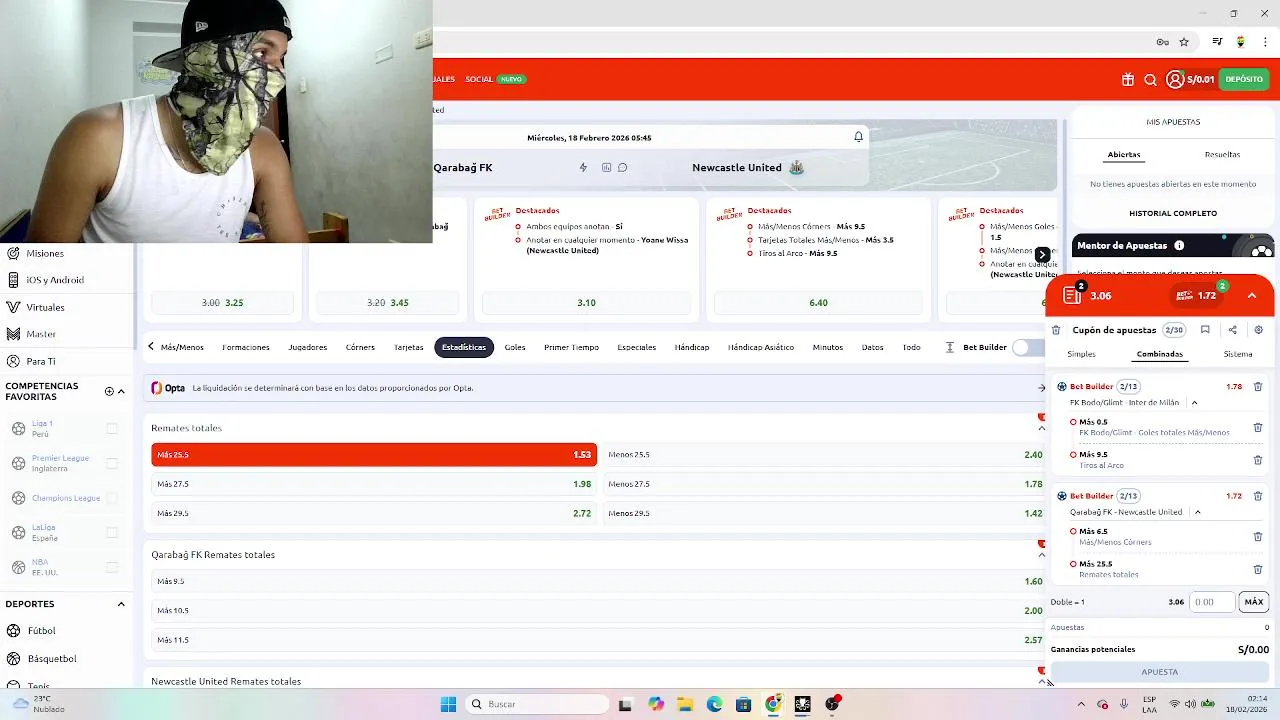
Task: Save coupon with the bookmark icon
Action: [x=1205, y=330]
